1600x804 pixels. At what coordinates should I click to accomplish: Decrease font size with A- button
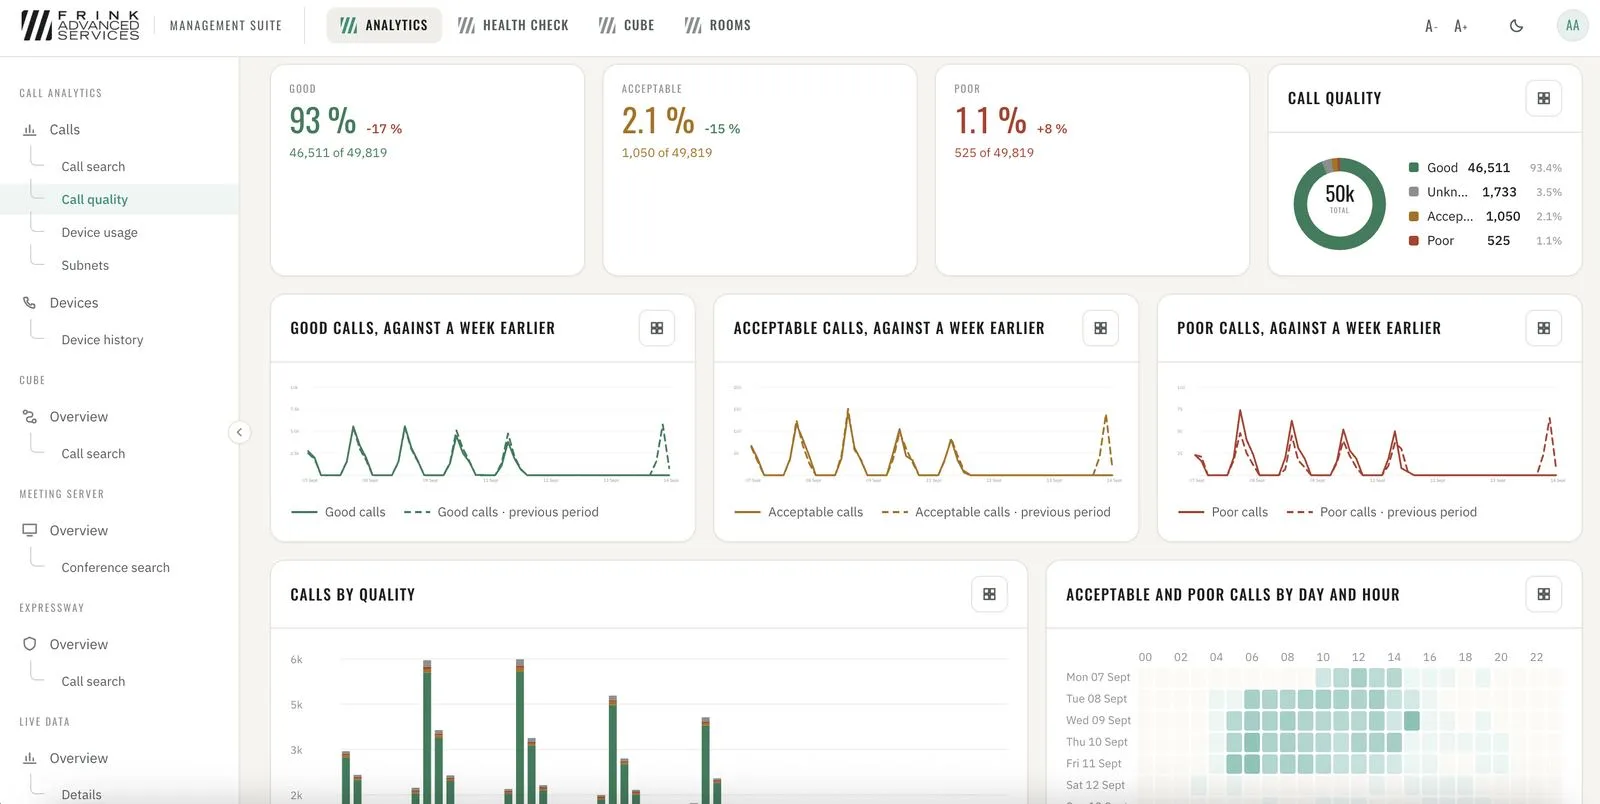1431,26
